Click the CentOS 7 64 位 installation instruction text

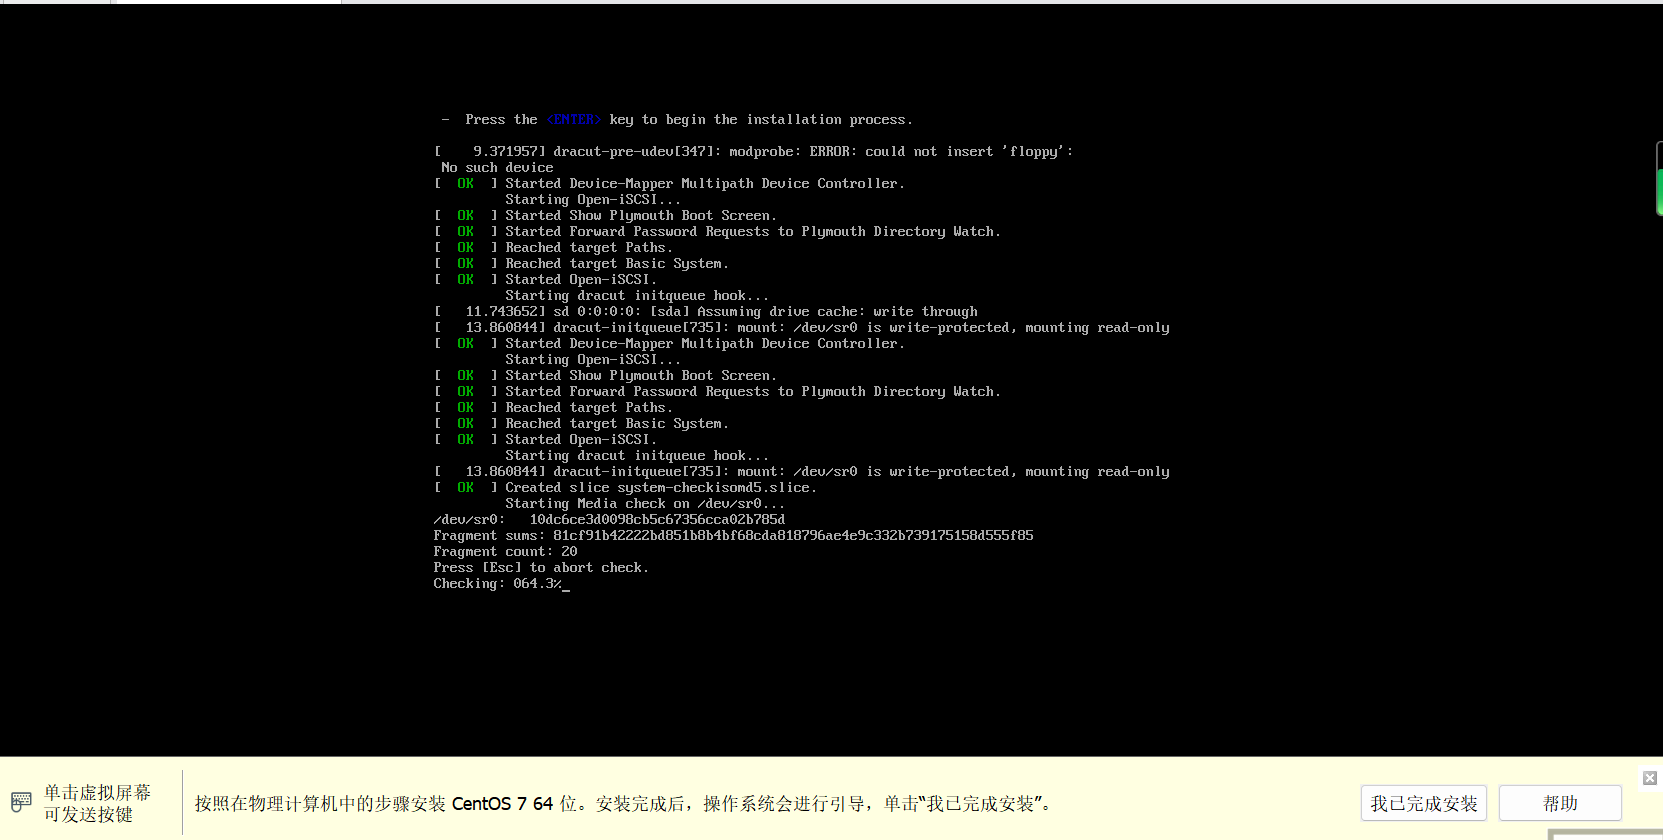click(624, 803)
